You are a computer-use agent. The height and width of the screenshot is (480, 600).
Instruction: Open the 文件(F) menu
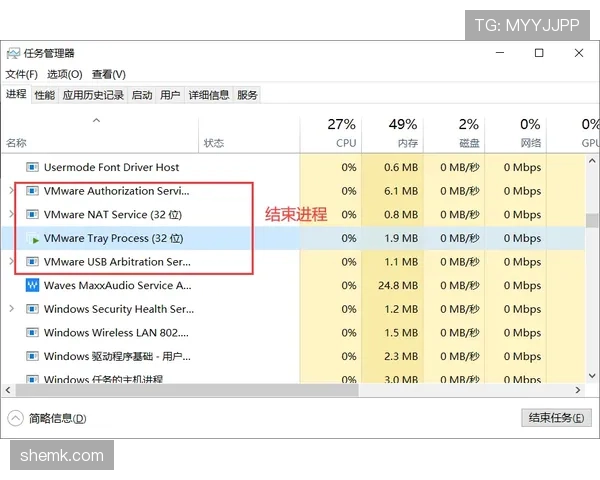pos(21,74)
